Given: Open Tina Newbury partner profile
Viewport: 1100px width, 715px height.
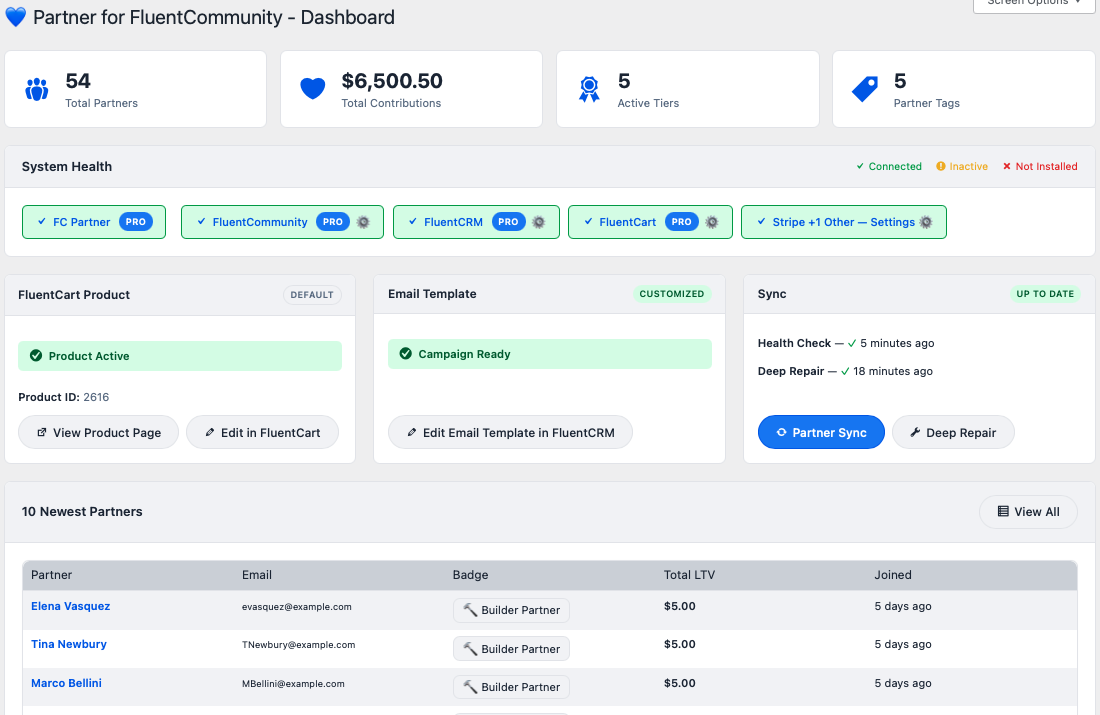Looking at the screenshot, I should coord(69,644).
